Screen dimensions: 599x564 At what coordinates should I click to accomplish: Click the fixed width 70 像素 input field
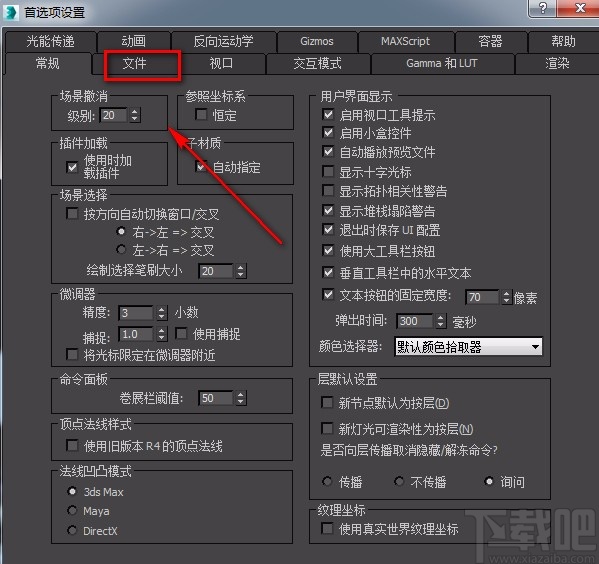pyautogui.click(x=482, y=297)
